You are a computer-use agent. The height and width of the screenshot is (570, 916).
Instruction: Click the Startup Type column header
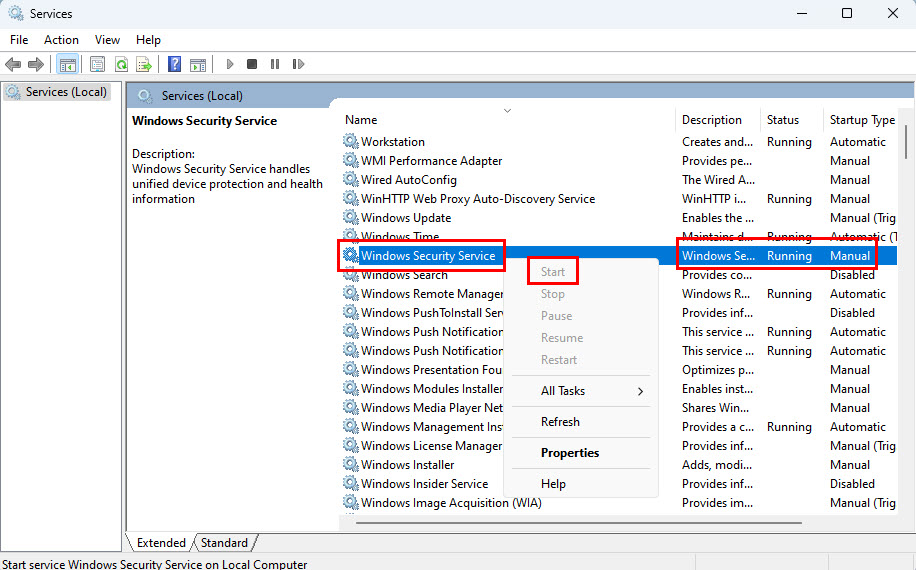pyautogui.click(x=861, y=120)
